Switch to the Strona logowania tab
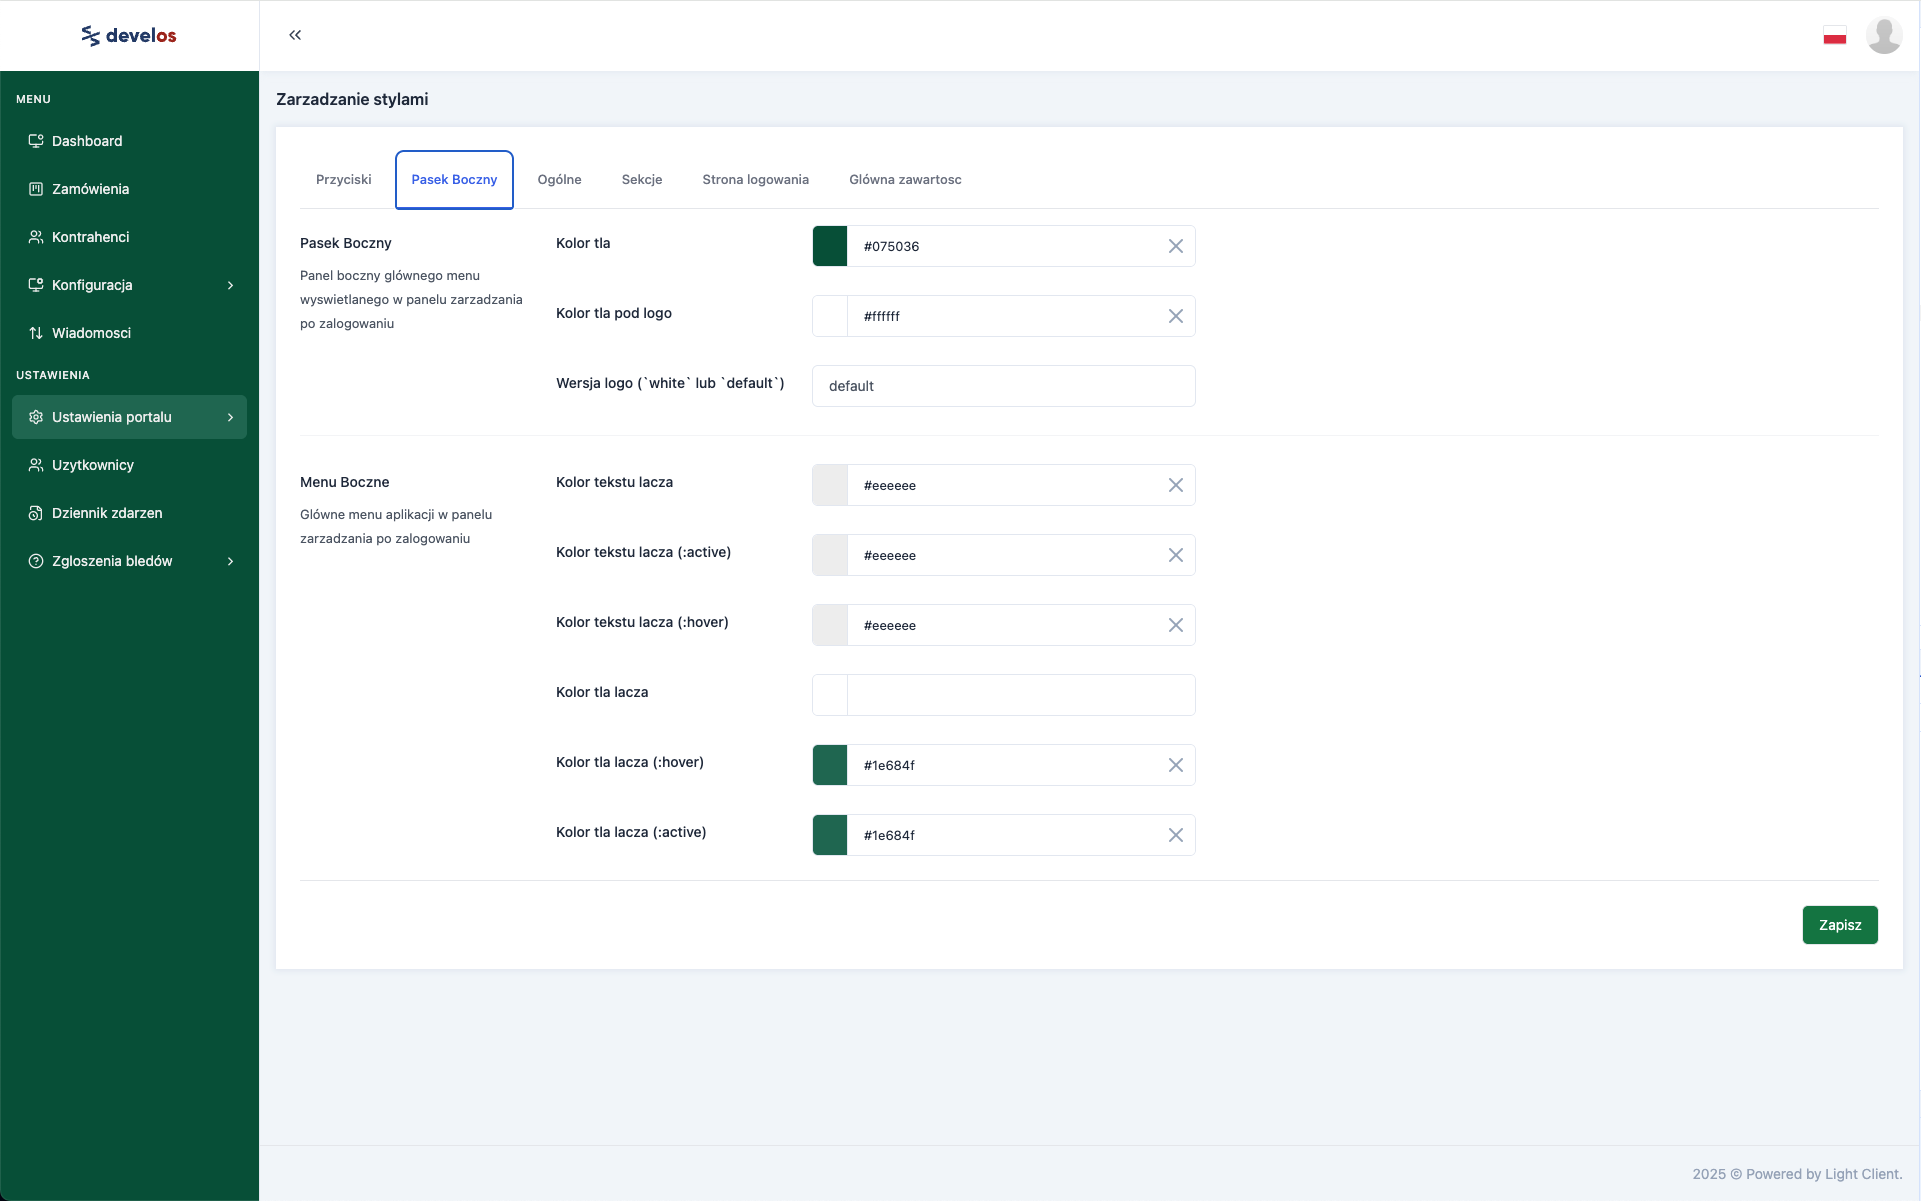 pyautogui.click(x=755, y=180)
